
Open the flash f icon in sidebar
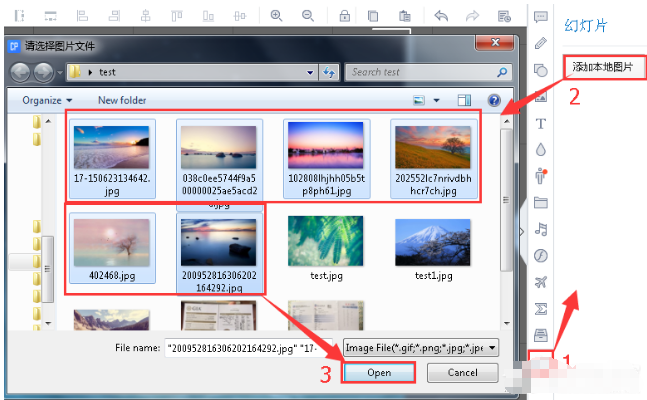click(541, 256)
